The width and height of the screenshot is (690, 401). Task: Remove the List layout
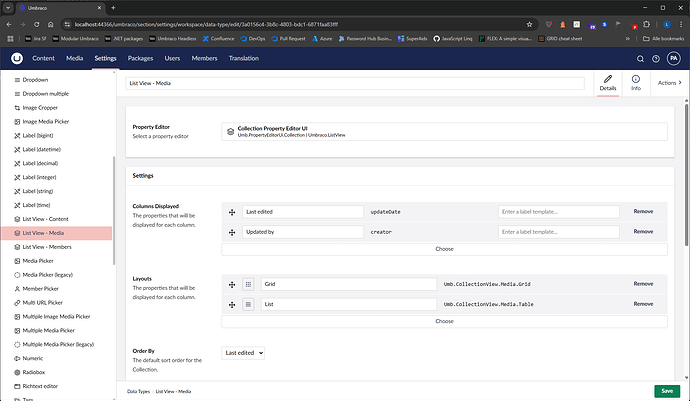[x=643, y=304]
